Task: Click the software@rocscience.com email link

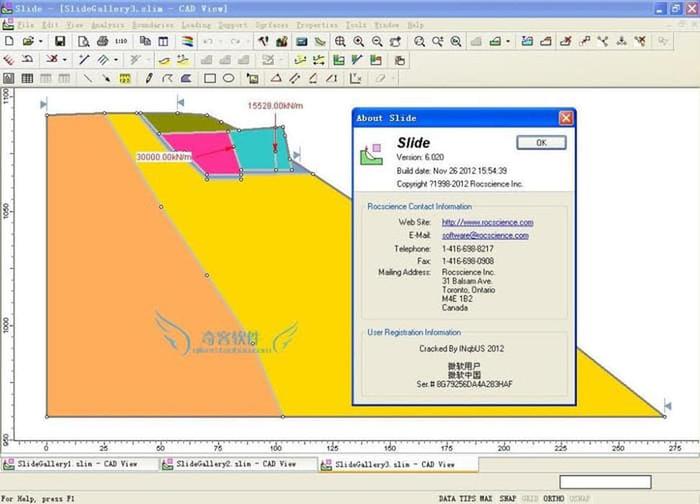Action: pyautogui.click(x=485, y=235)
